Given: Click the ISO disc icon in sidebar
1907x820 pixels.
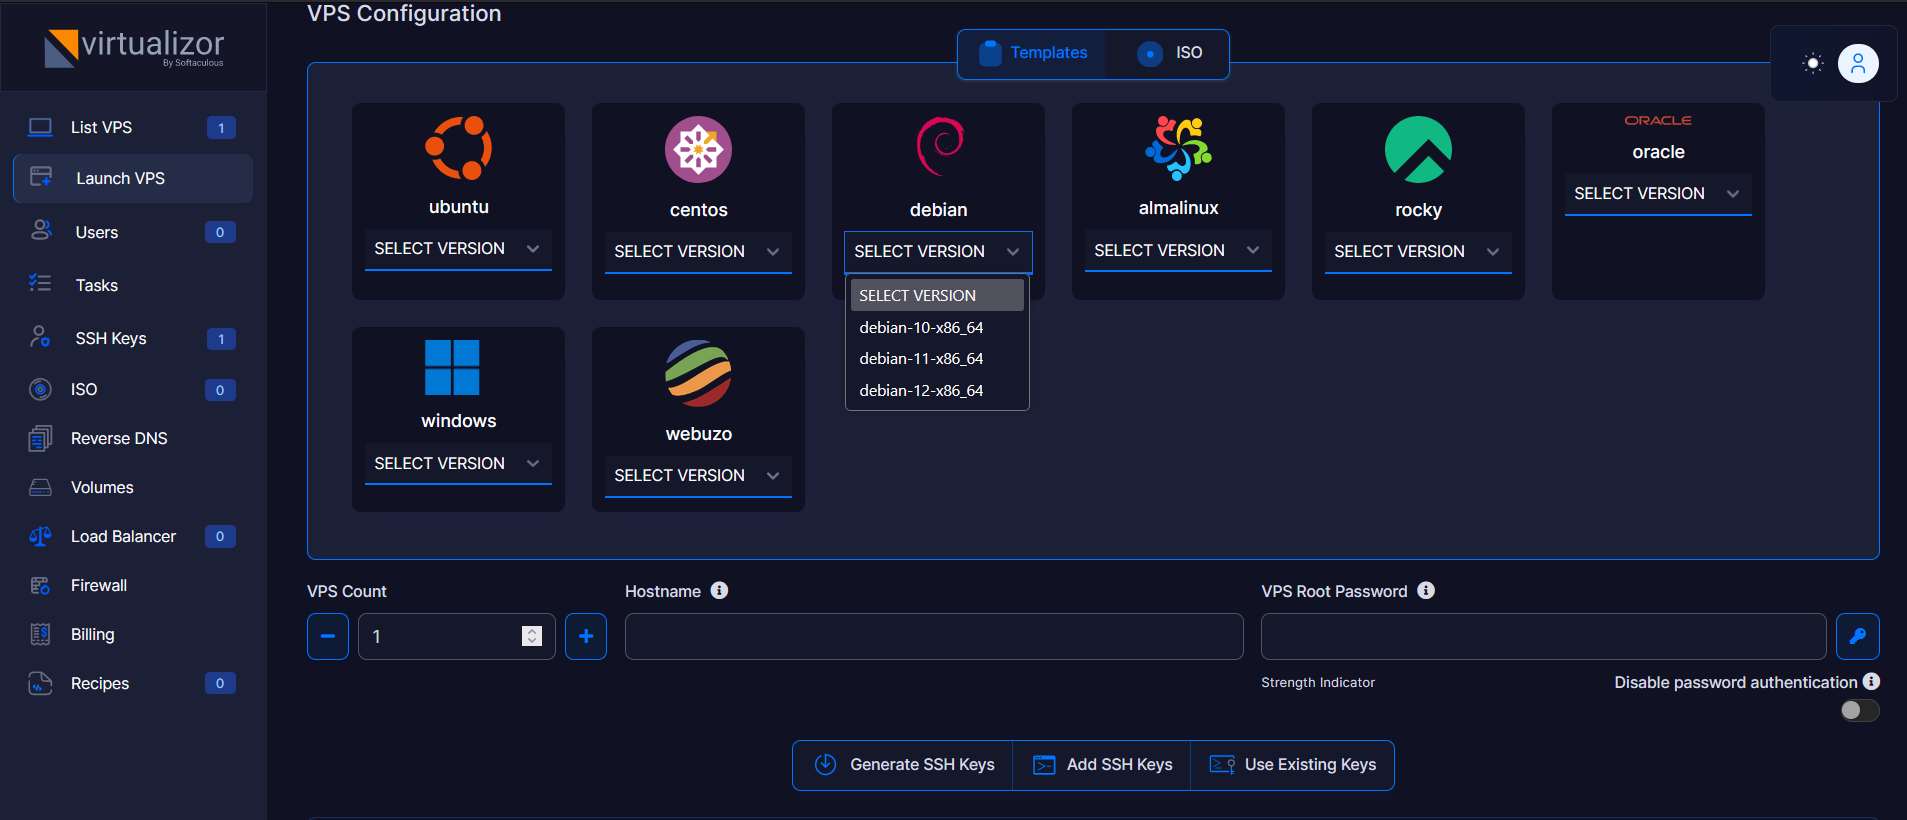Looking at the screenshot, I should [x=40, y=389].
